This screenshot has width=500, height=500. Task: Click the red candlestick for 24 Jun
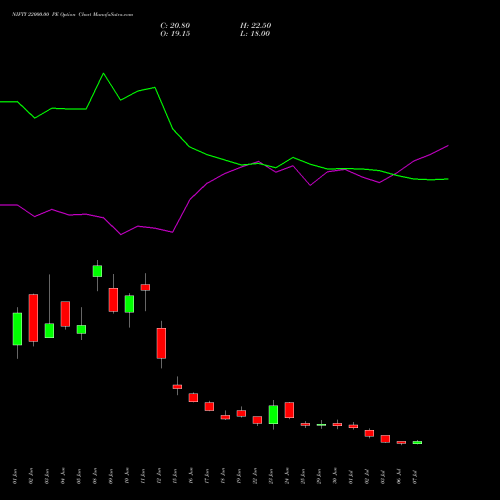(289, 410)
